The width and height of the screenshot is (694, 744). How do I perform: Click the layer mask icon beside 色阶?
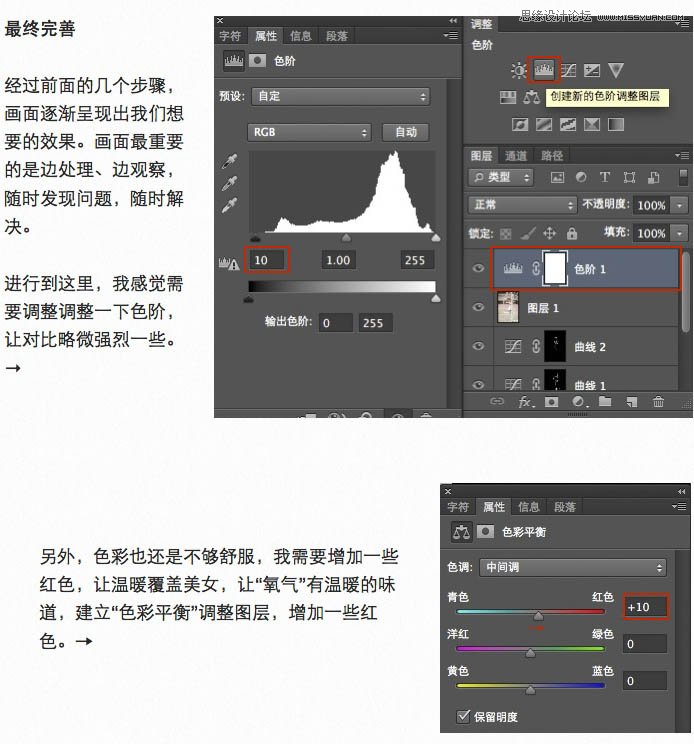258,61
